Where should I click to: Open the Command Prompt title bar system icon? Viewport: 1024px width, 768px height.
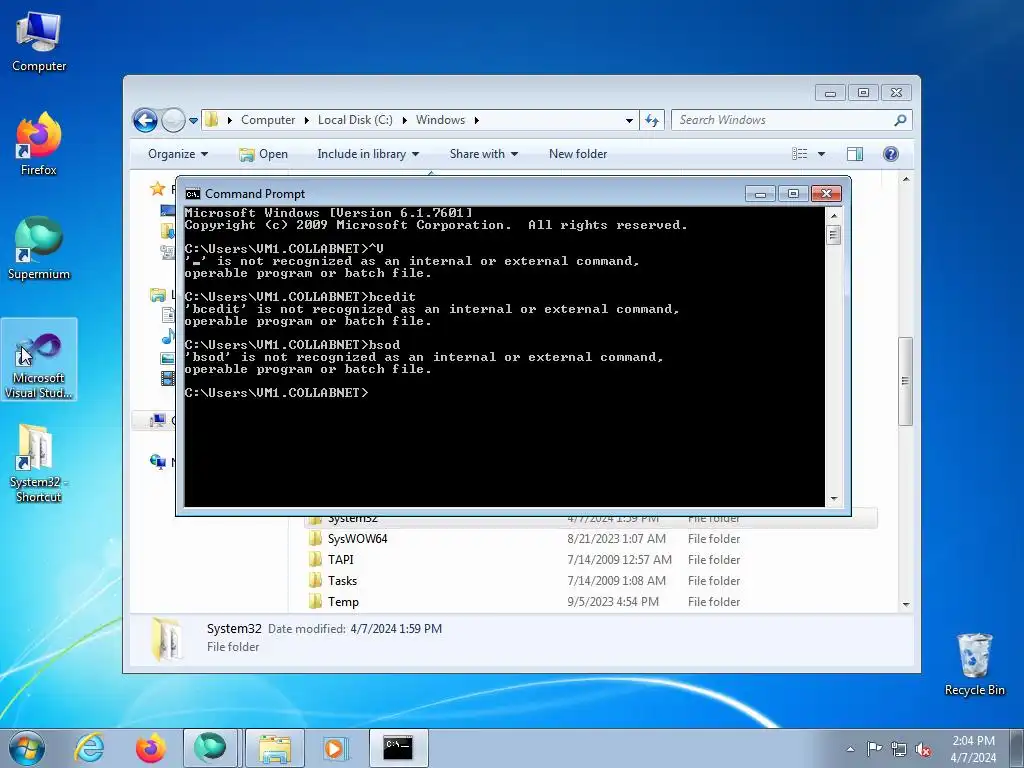click(x=192, y=194)
